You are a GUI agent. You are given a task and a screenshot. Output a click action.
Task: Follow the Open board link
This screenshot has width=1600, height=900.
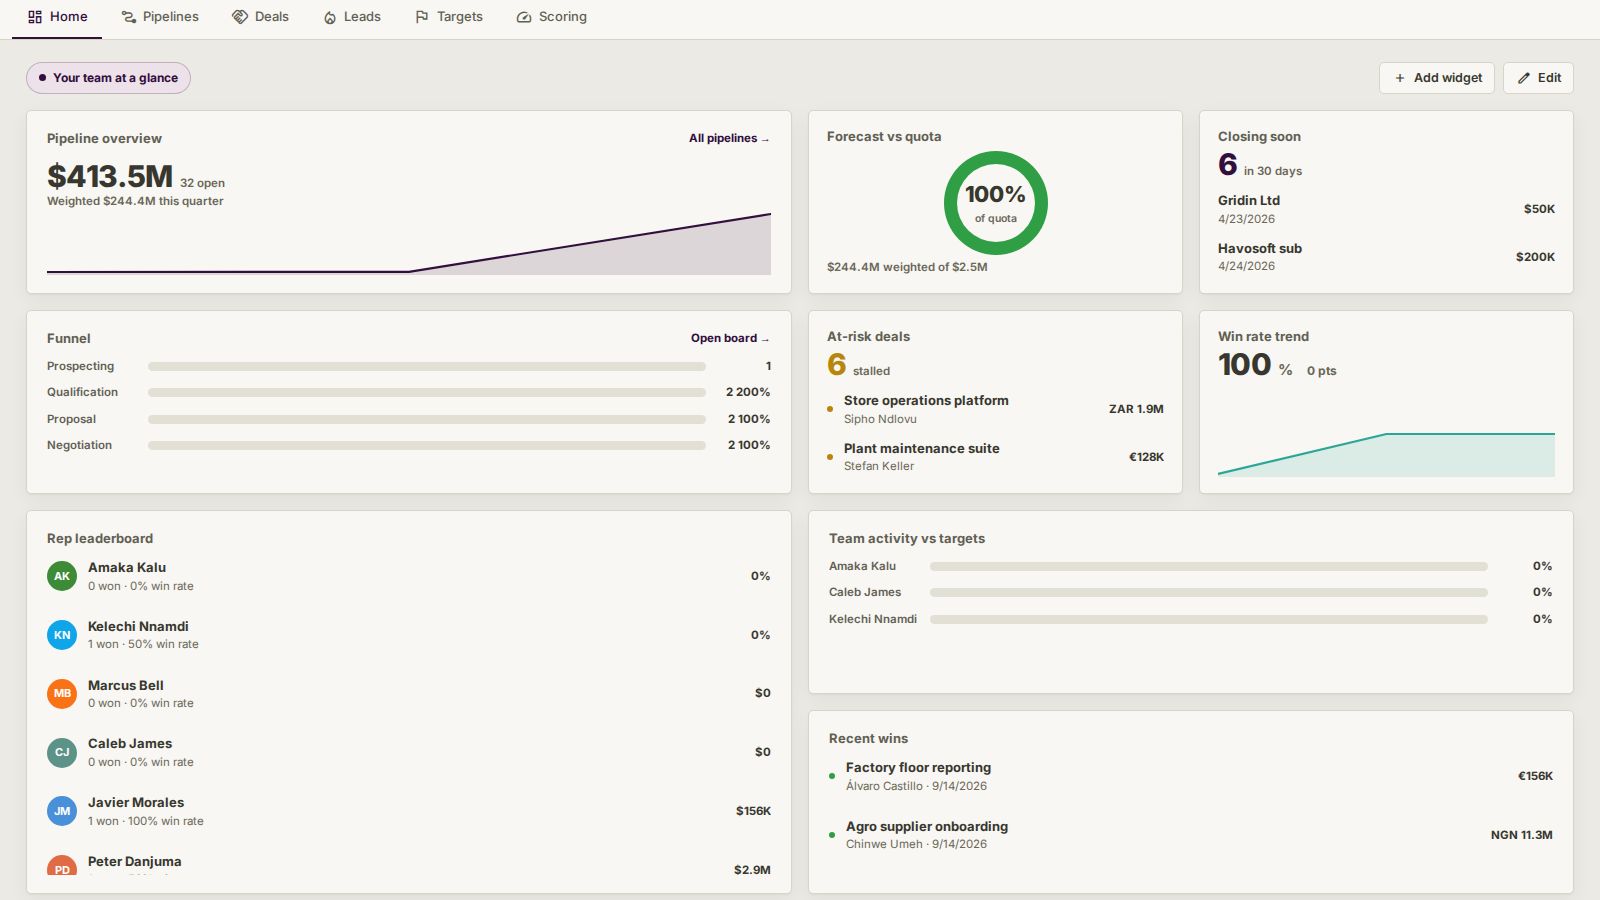tap(730, 338)
